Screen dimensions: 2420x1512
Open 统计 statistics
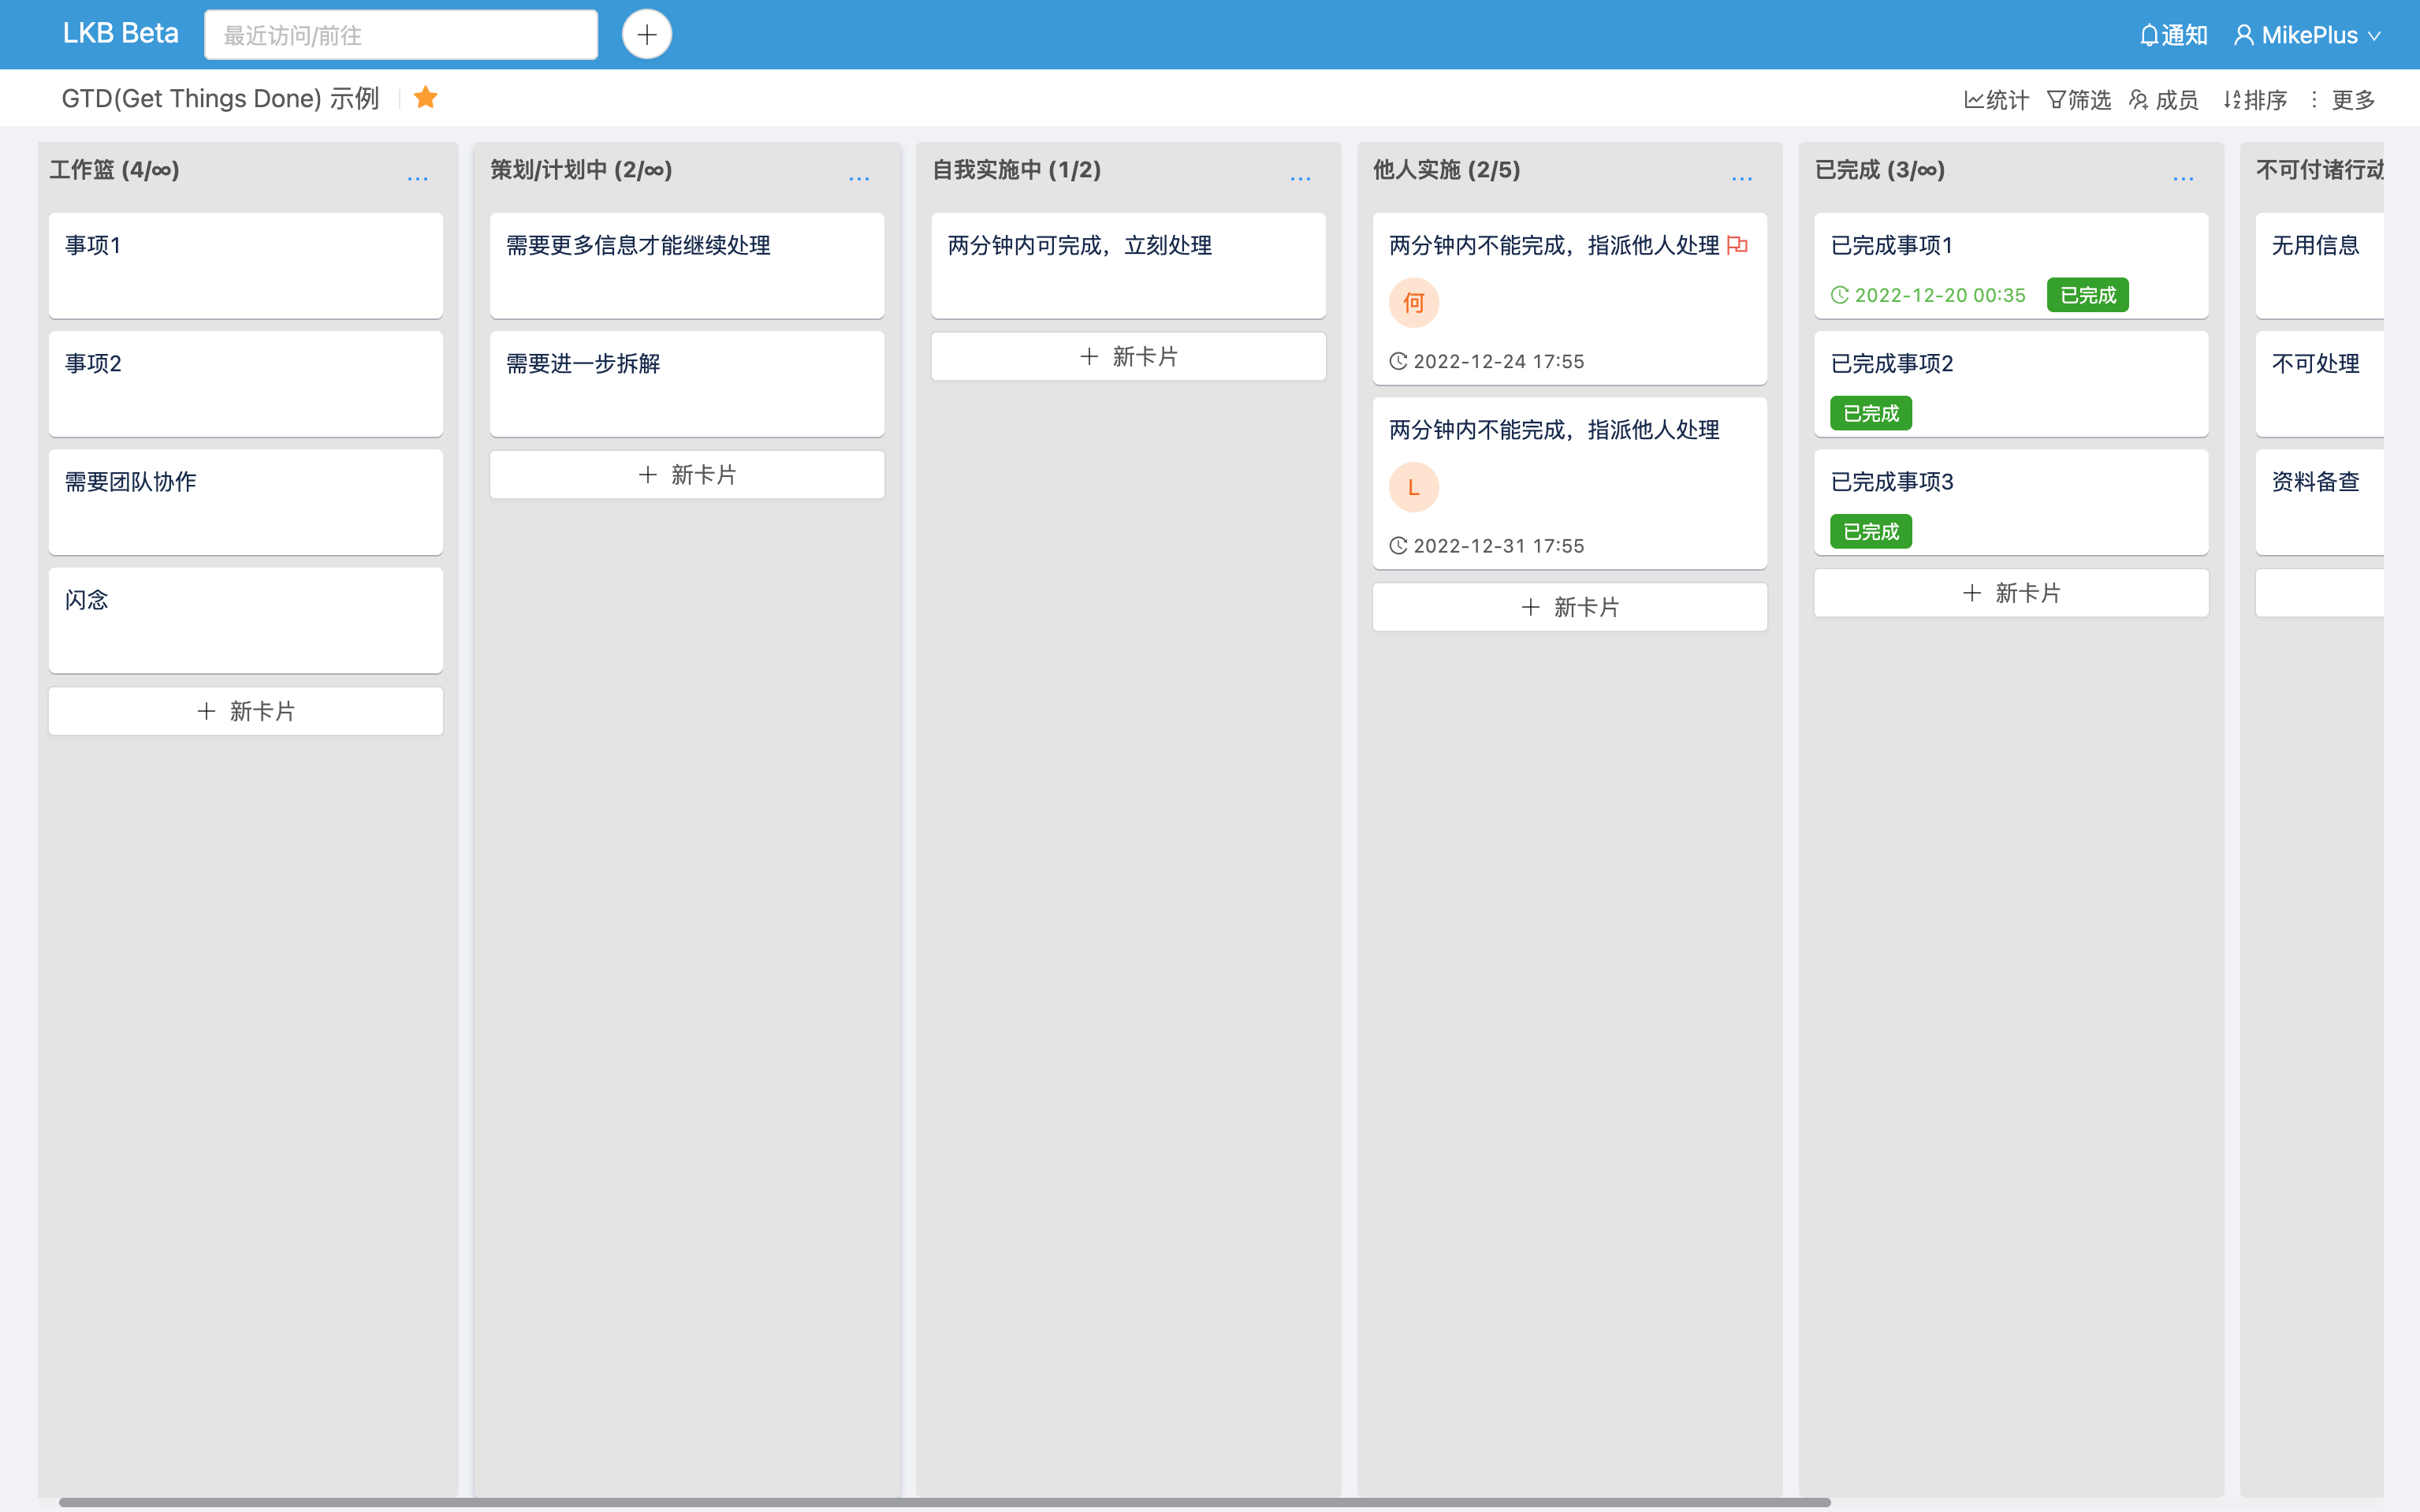[x=1996, y=100]
